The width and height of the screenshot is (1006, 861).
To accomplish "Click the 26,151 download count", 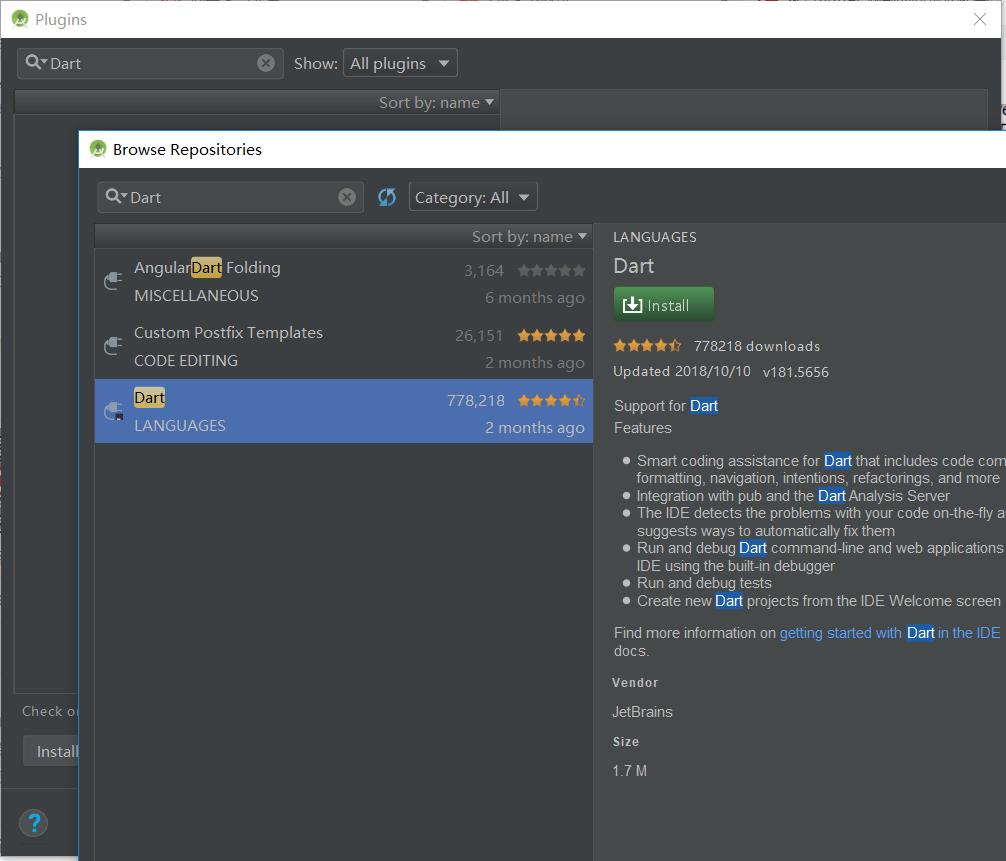I will (479, 336).
